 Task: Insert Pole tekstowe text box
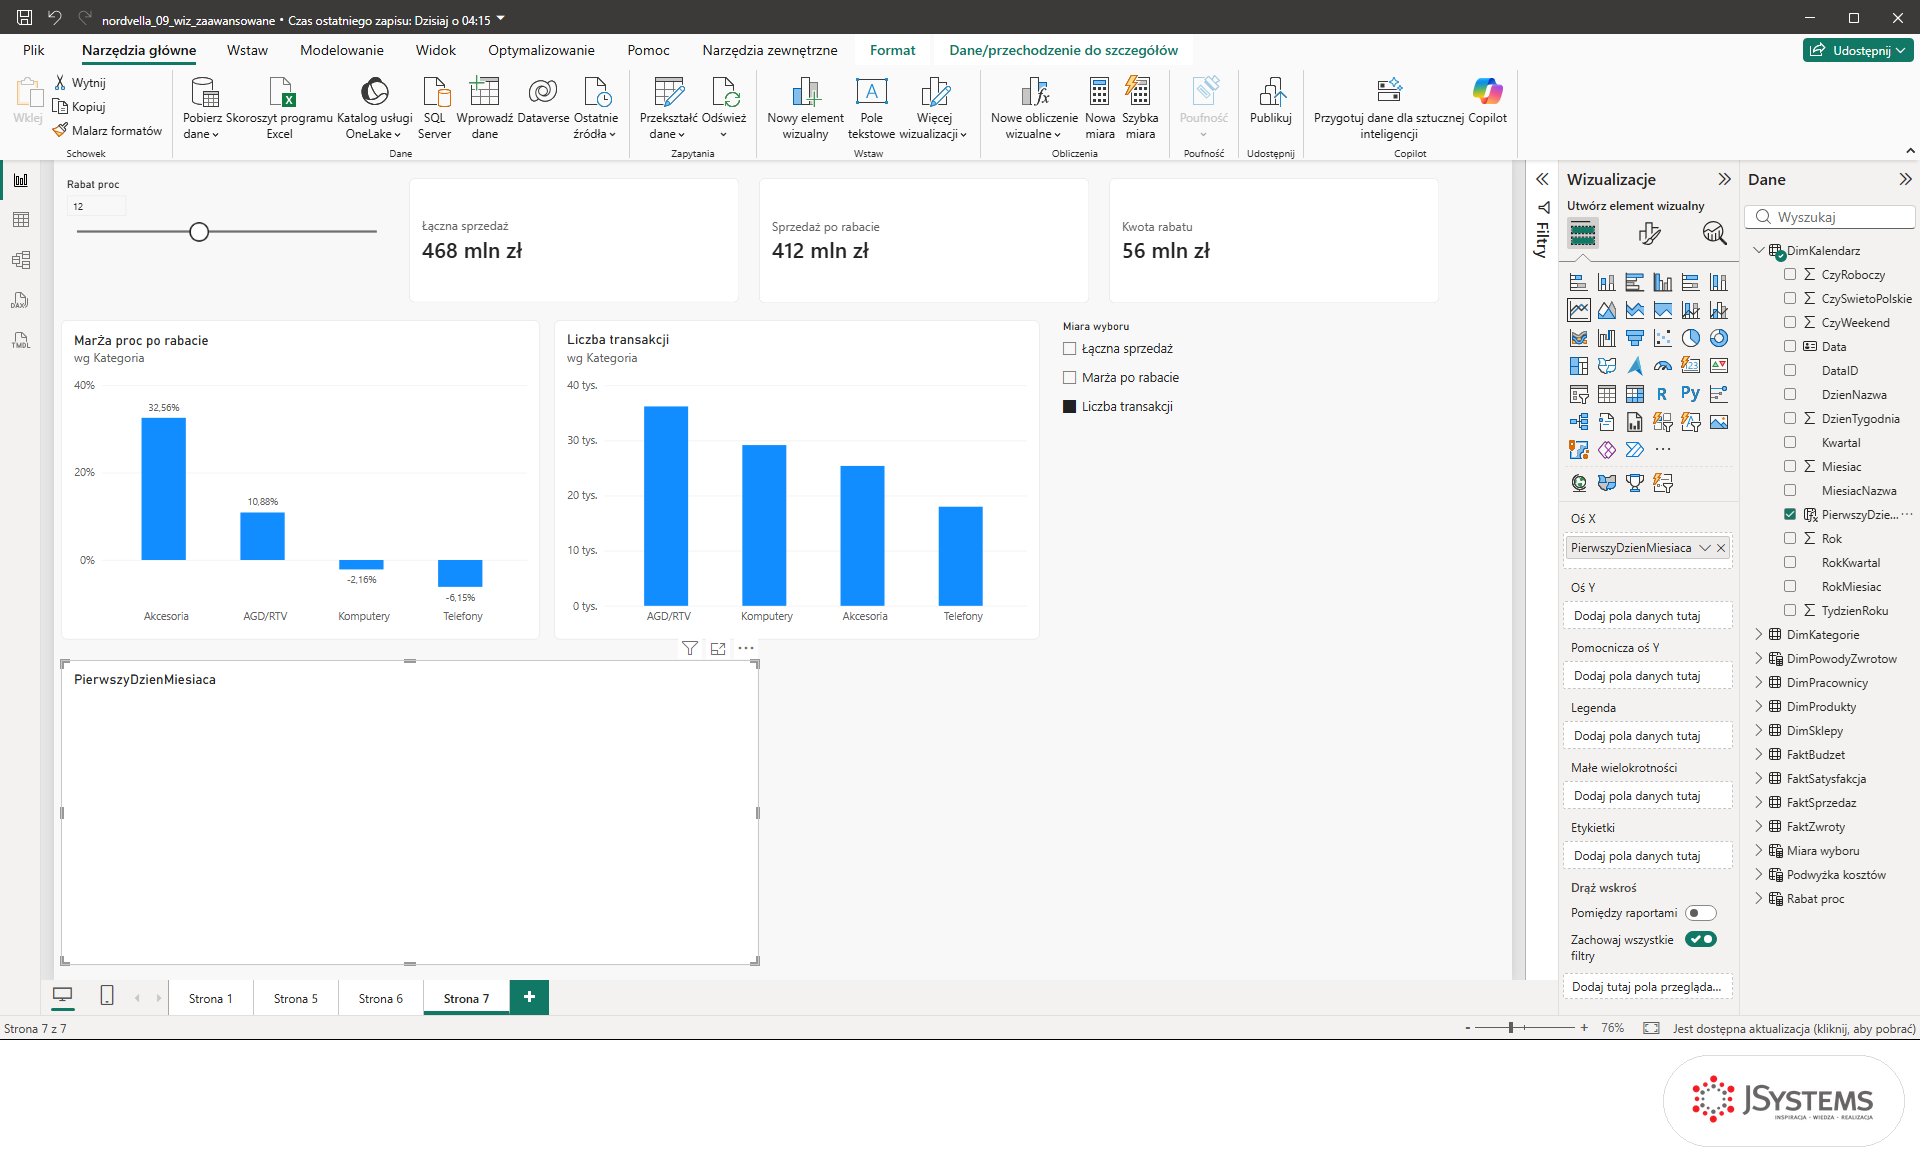pos(871,108)
